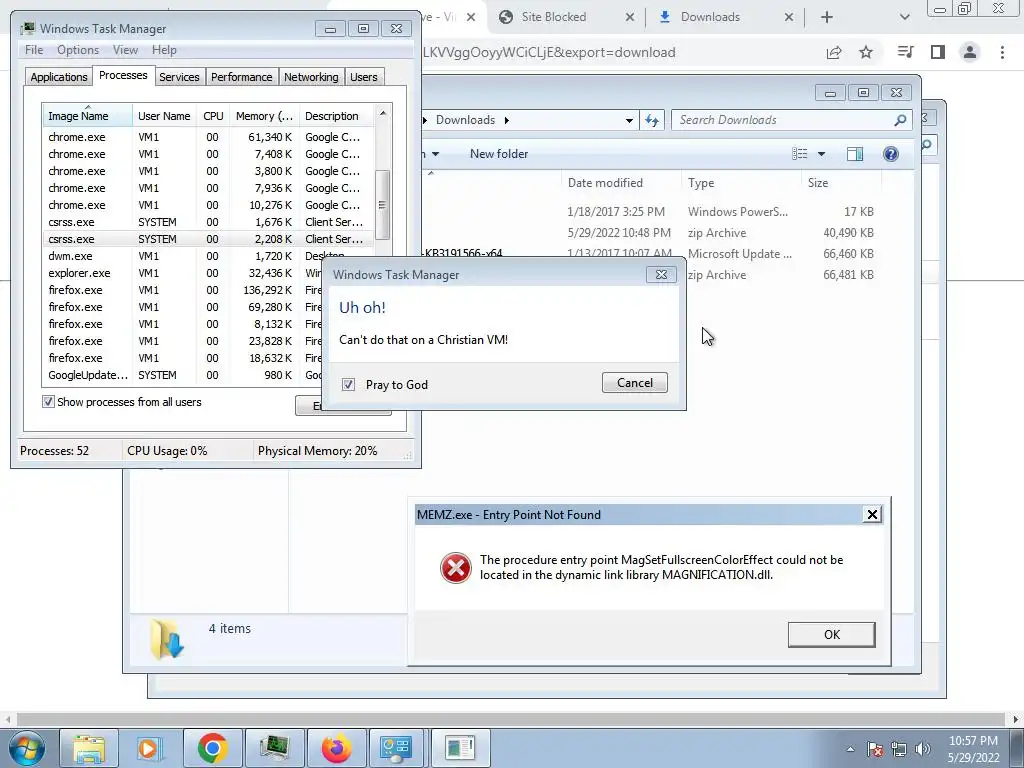The image size is (1024, 768).
Task: Toggle Chrome side panel icon
Action: (x=938, y=52)
